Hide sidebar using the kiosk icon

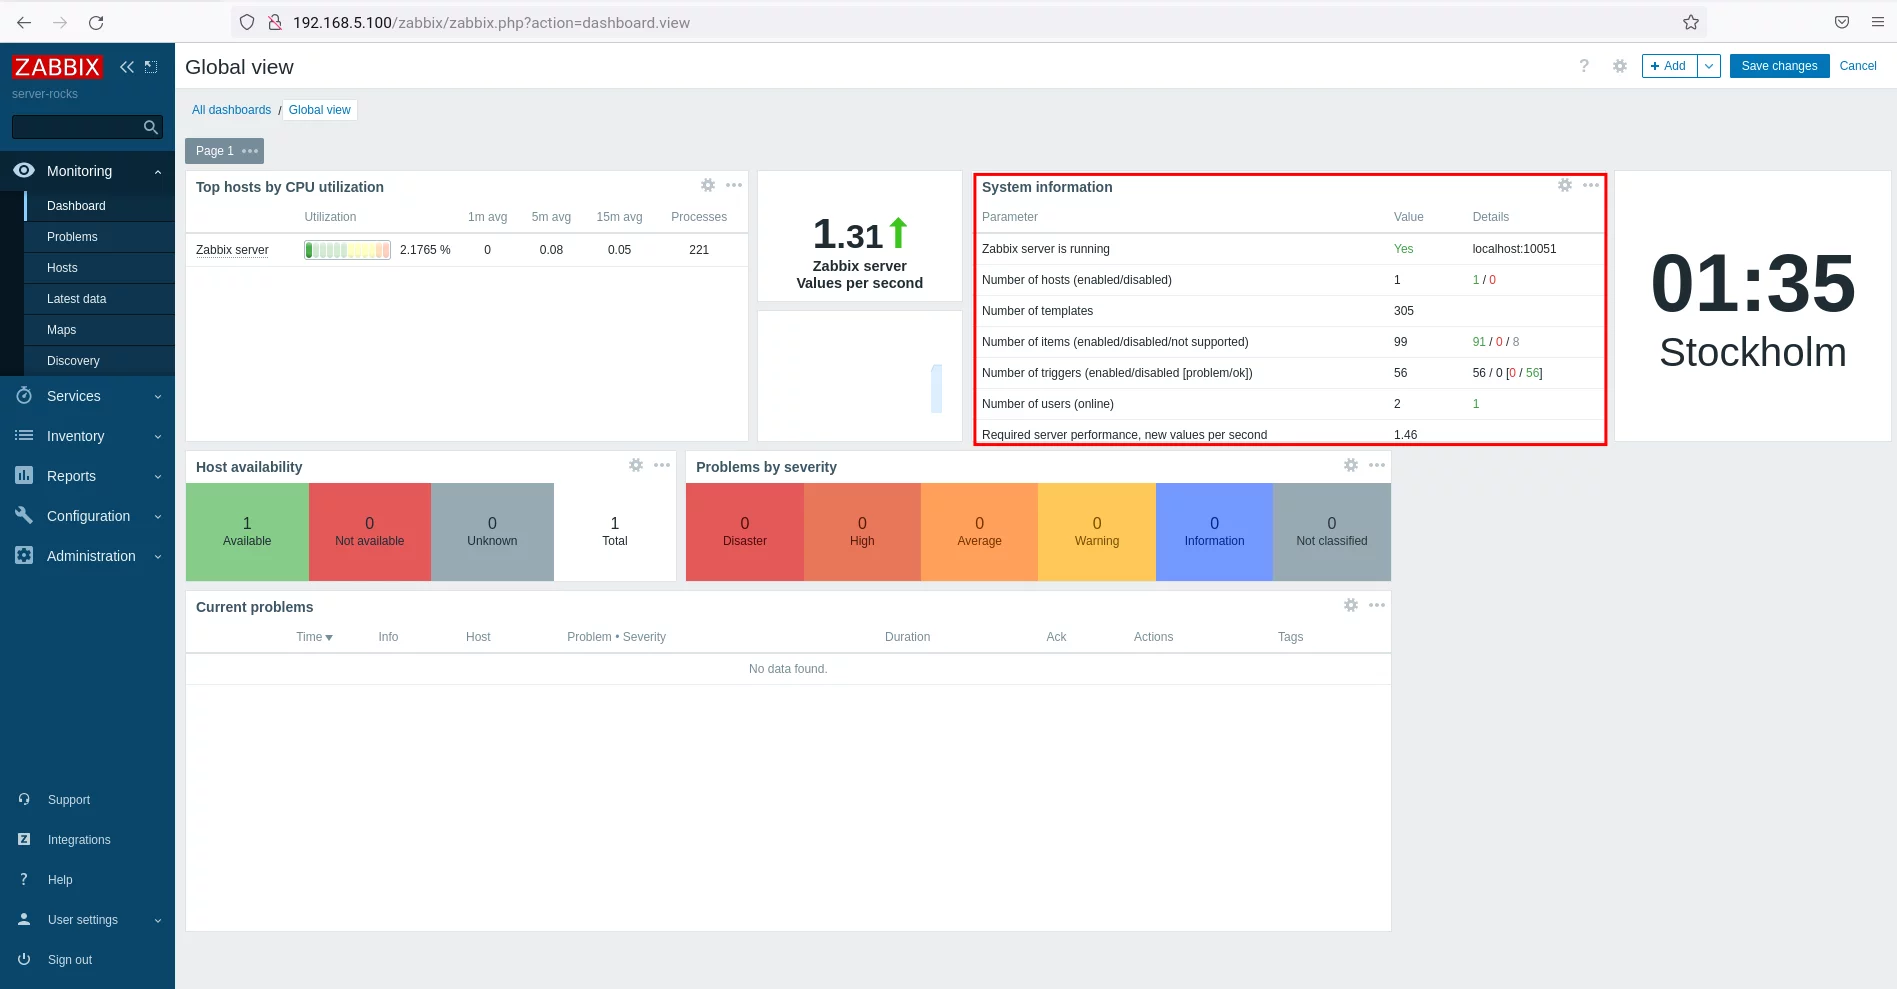point(151,67)
